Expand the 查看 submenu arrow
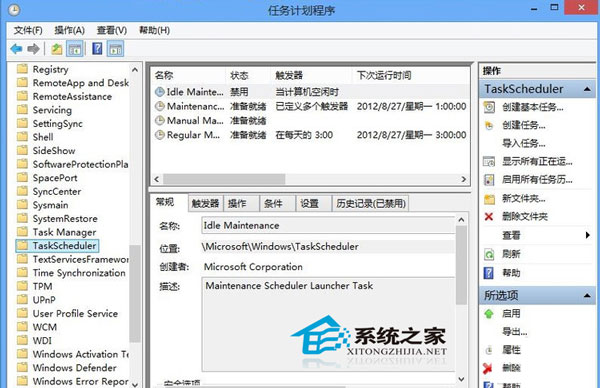600x388 pixels. coord(588,235)
